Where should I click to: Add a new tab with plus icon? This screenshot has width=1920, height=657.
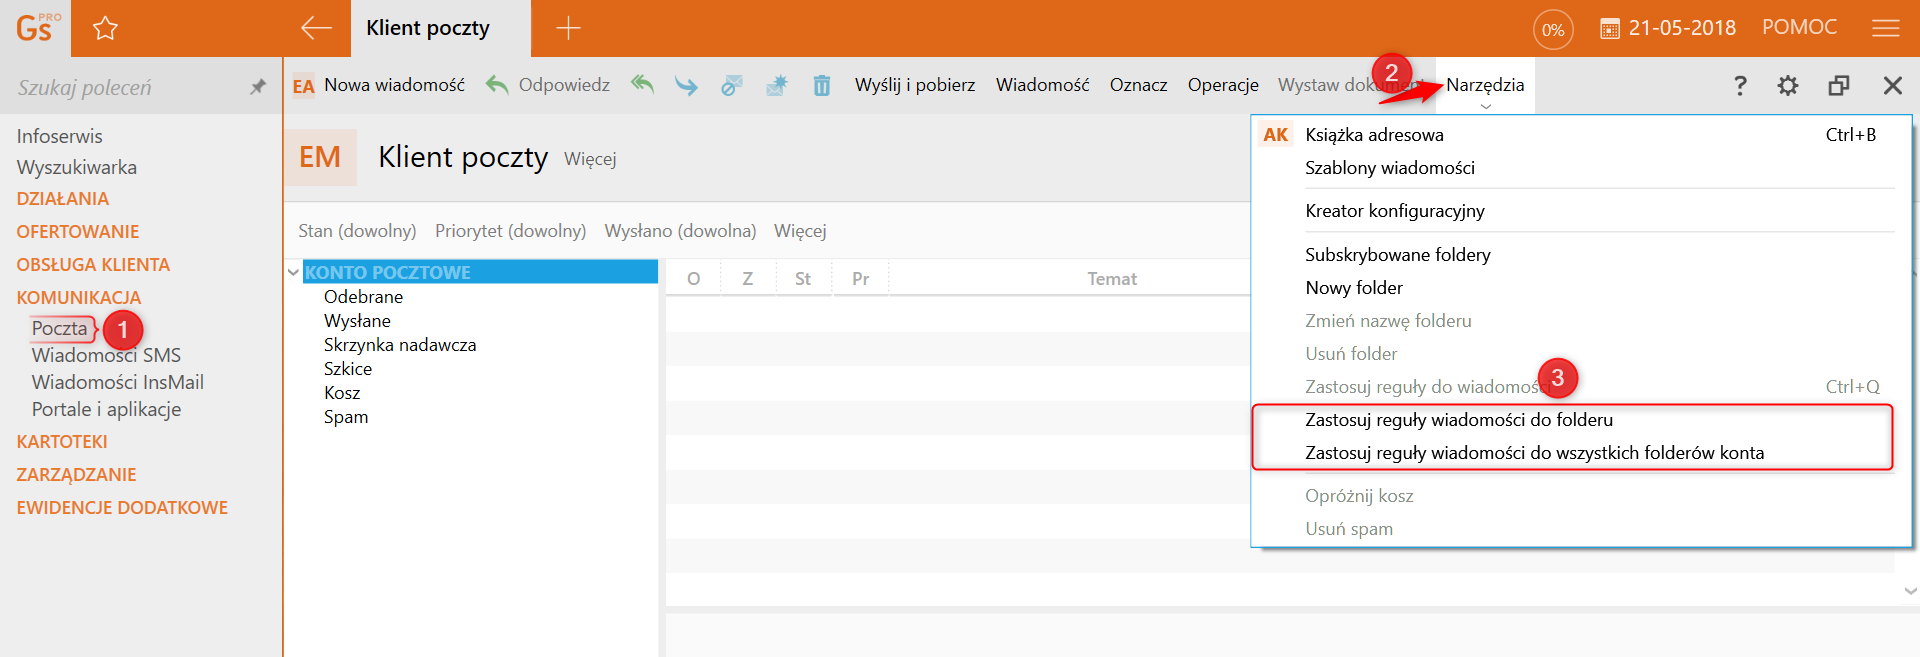[x=568, y=28]
